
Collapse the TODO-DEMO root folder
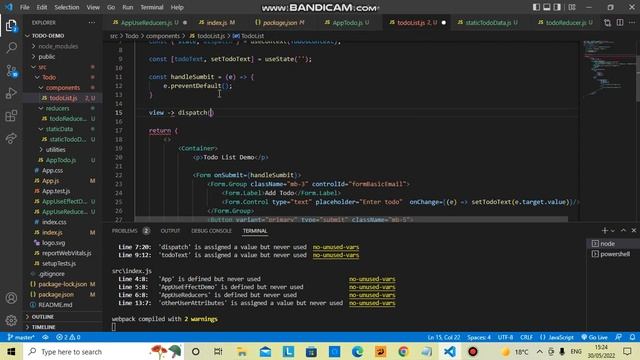(62, 36)
